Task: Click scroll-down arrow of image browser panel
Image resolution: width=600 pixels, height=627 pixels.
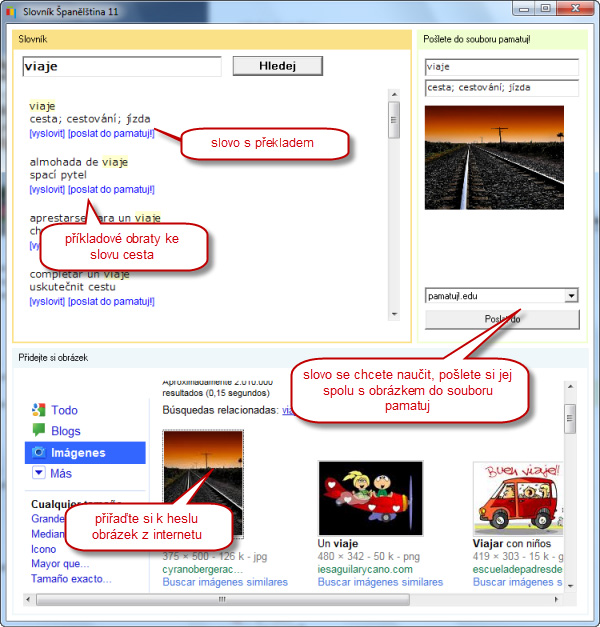Action: (570, 586)
